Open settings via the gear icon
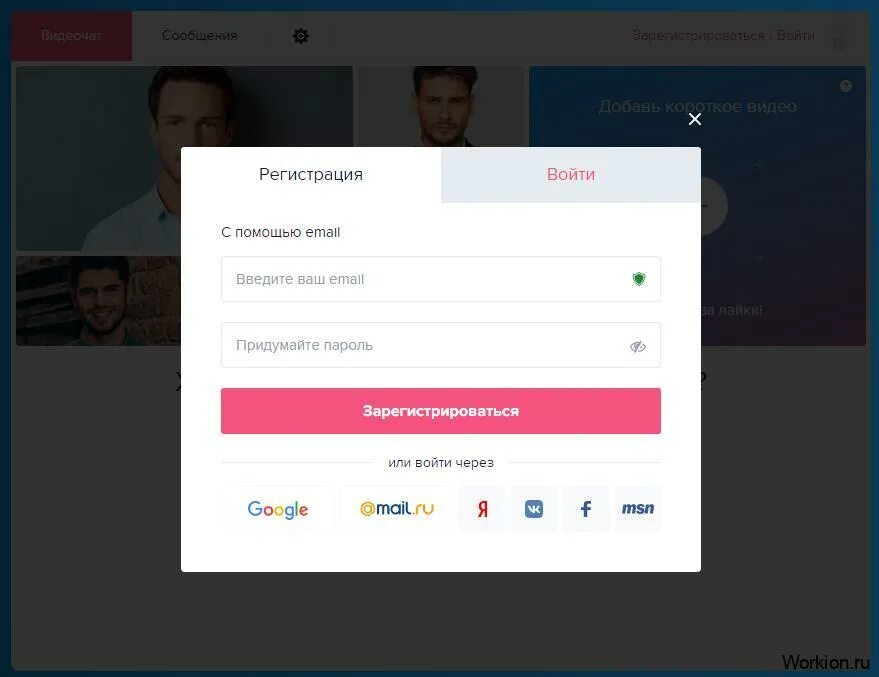 (301, 36)
